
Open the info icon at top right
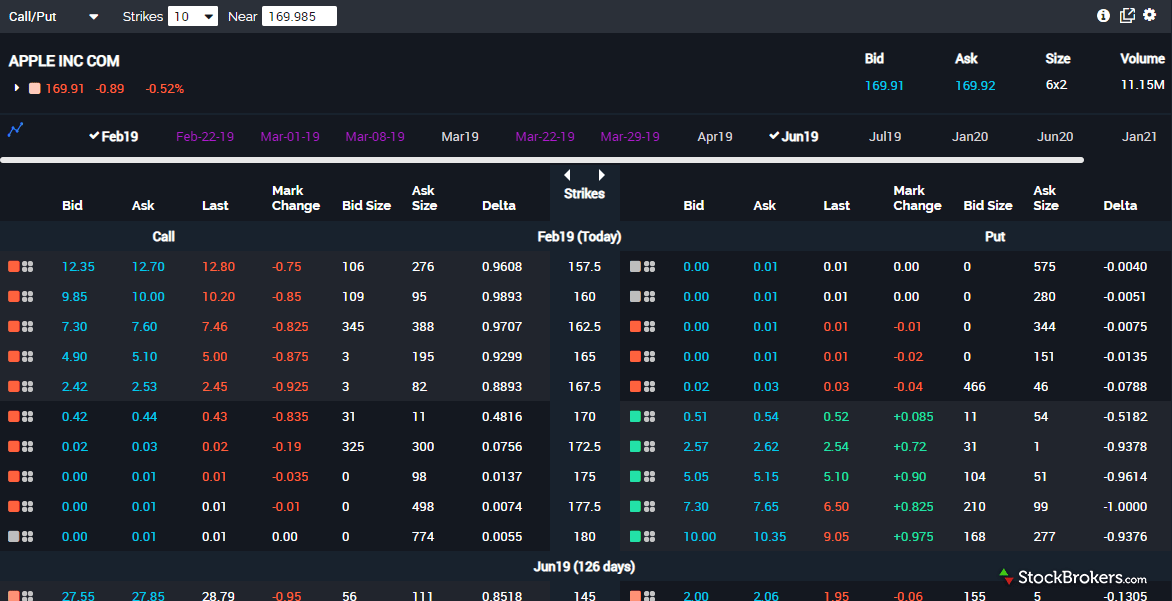pyautogui.click(x=1103, y=16)
